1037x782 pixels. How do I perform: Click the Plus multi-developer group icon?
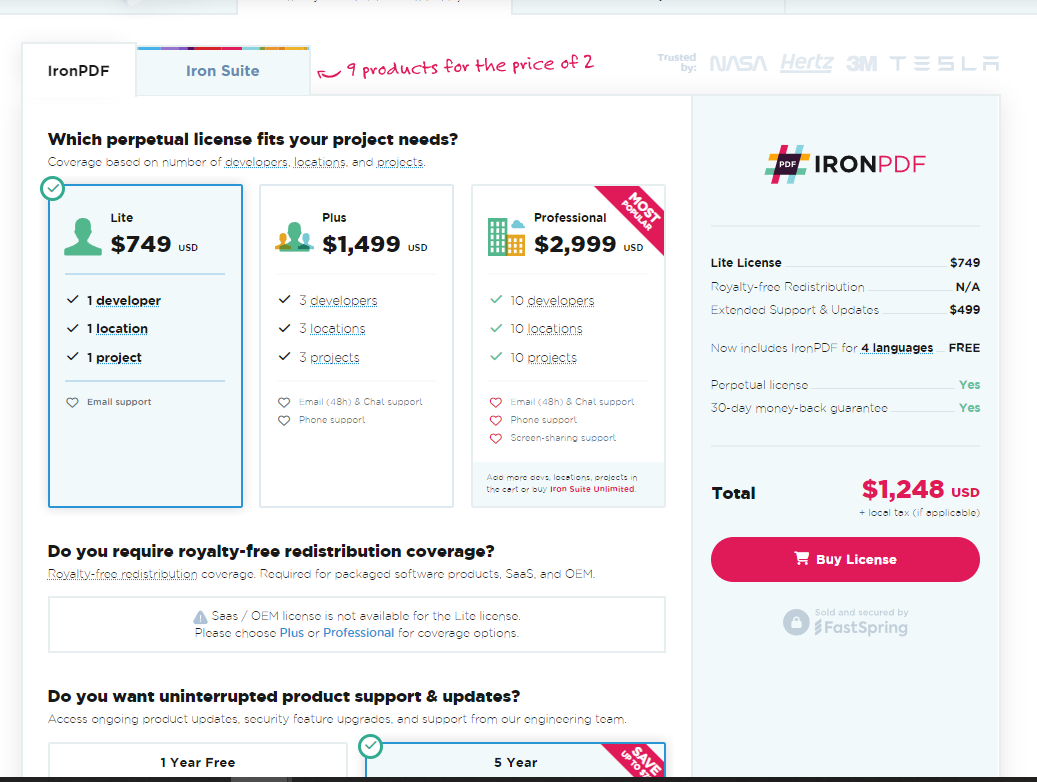(x=295, y=236)
